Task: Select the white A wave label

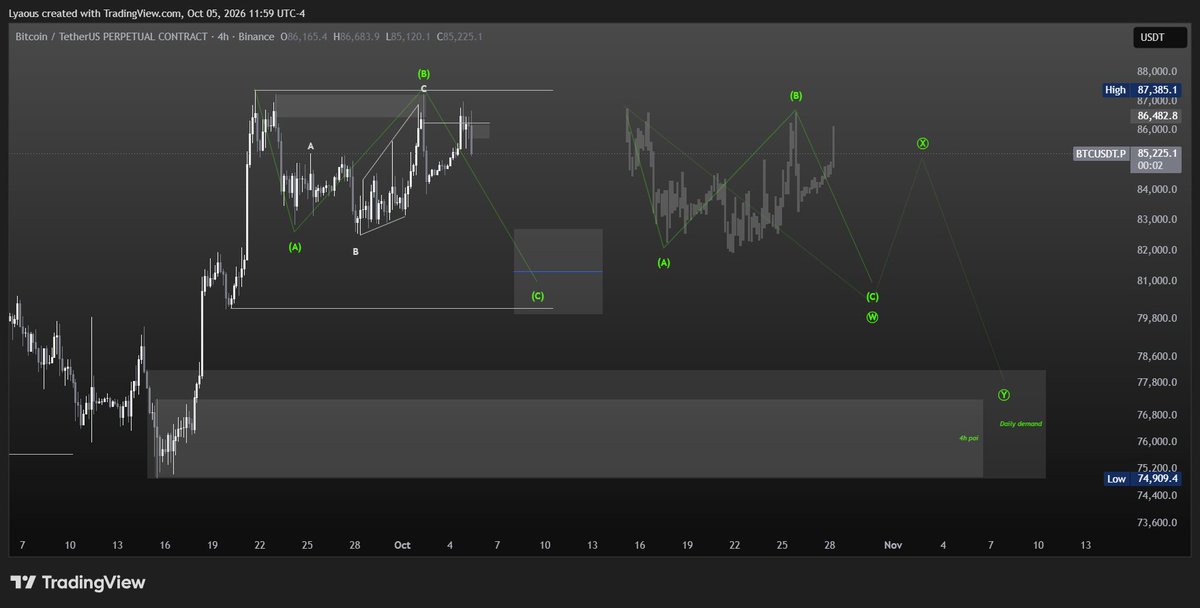Action: pyautogui.click(x=311, y=146)
